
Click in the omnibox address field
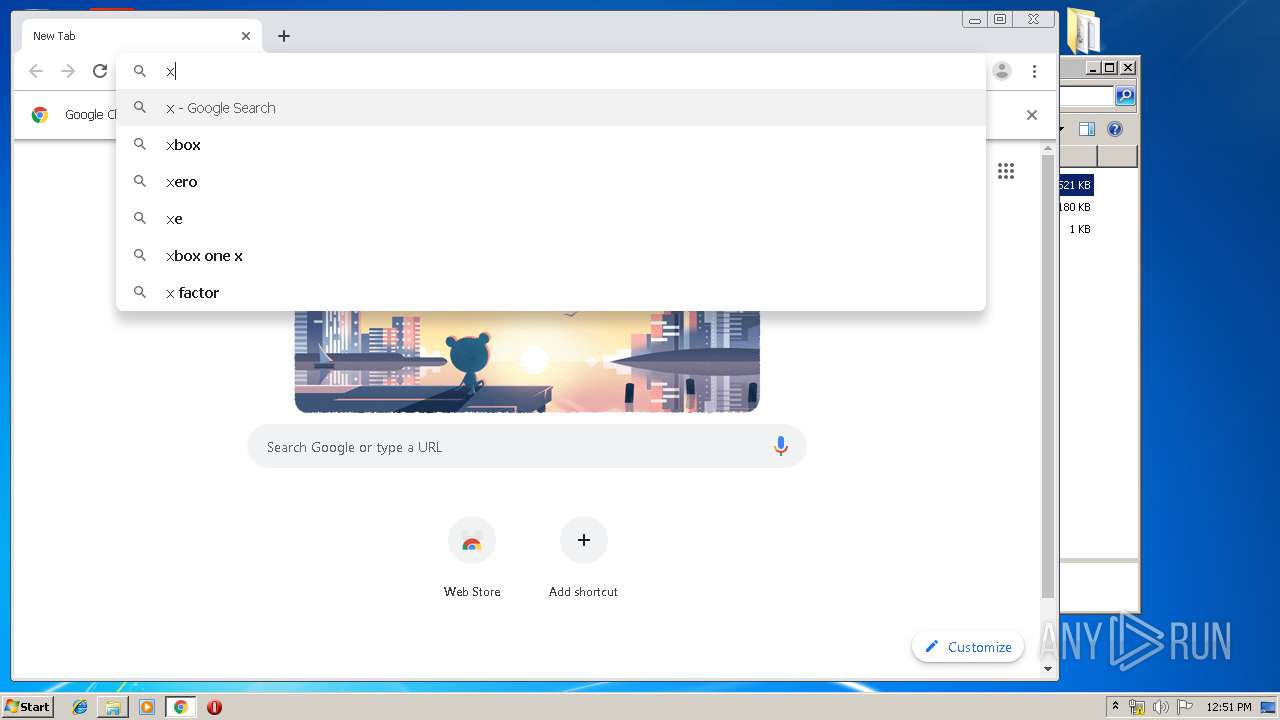[551, 71]
